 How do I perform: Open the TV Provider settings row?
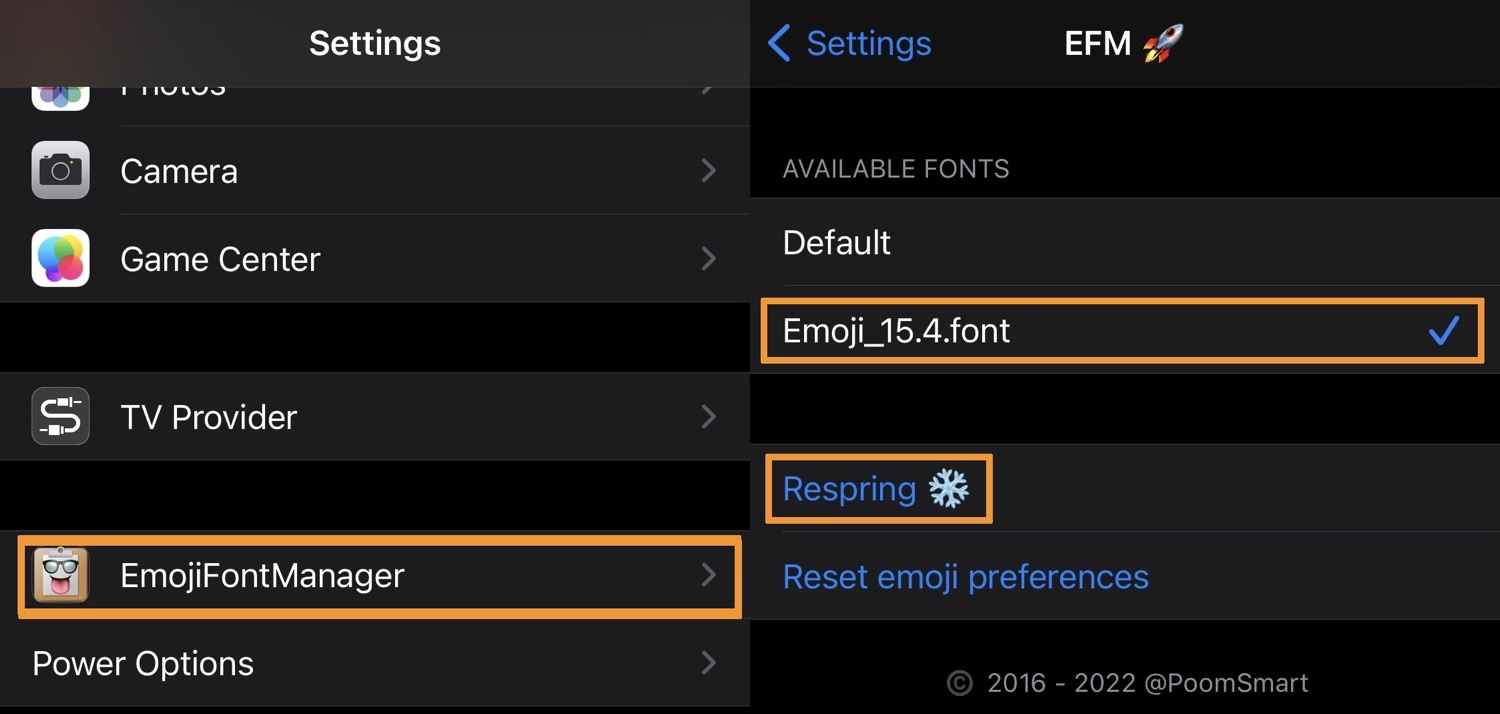pos(375,416)
